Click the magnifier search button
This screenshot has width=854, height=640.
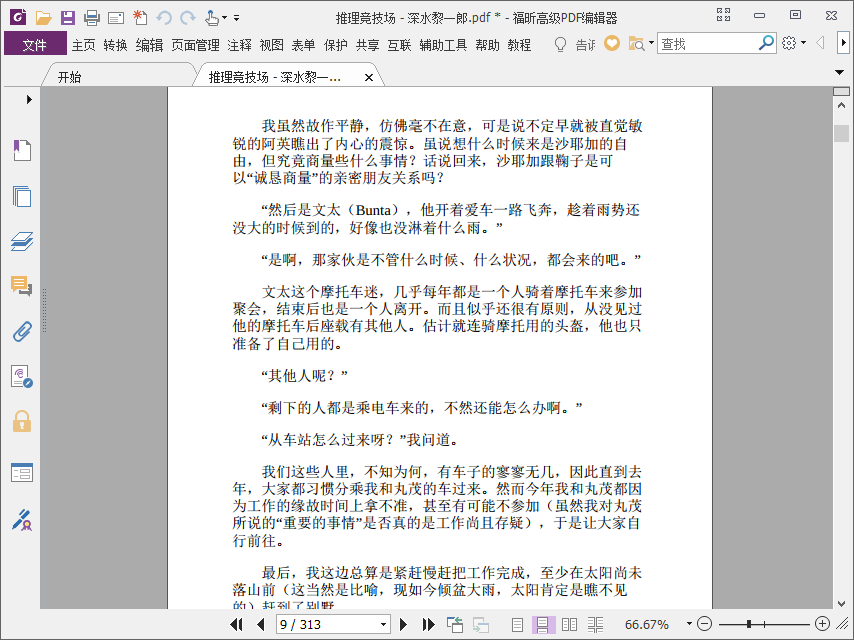point(766,43)
